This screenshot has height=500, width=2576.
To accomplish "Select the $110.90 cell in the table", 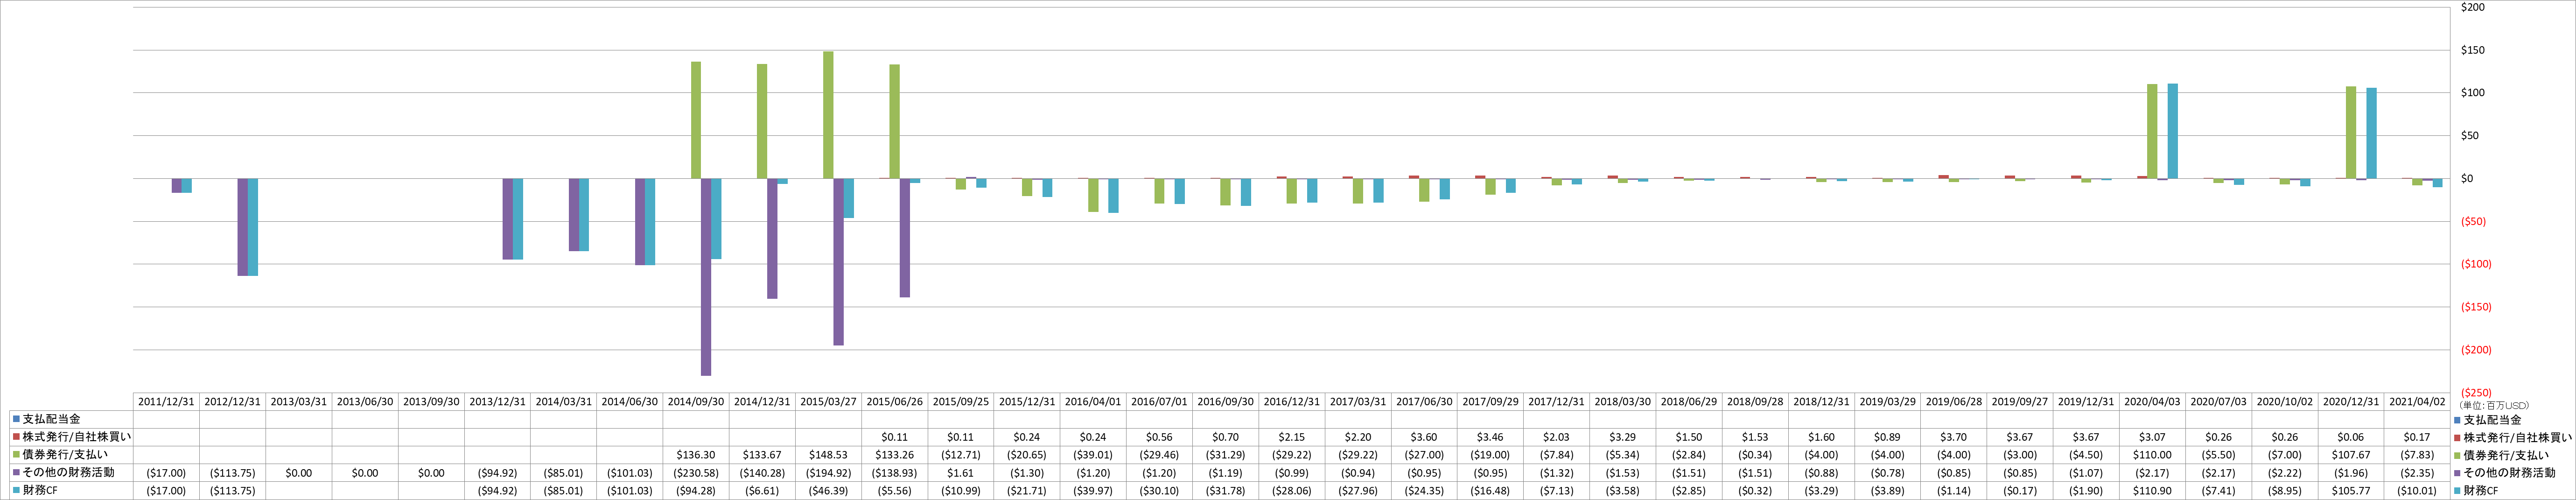I will click(x=2152, y=491).
